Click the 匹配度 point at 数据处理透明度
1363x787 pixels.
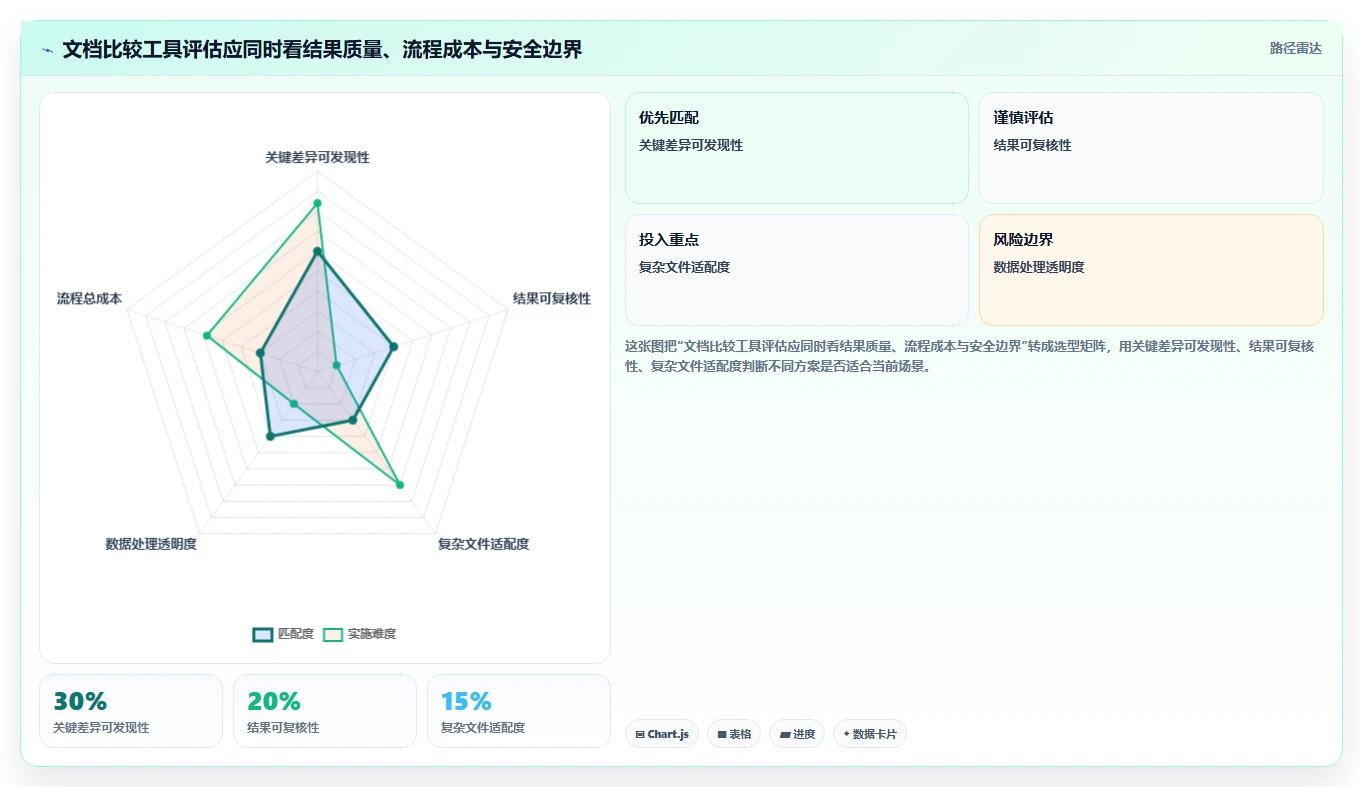(x=270, y=437)
